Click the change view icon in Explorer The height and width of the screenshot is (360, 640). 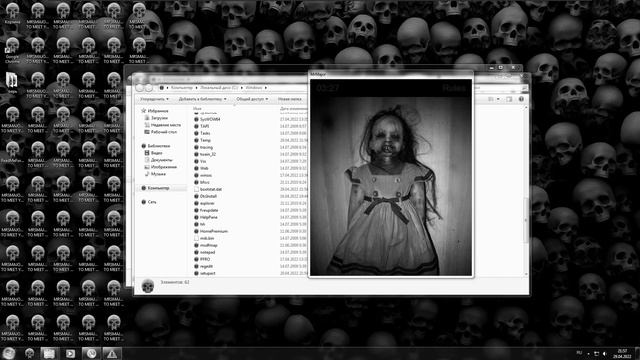491,99
